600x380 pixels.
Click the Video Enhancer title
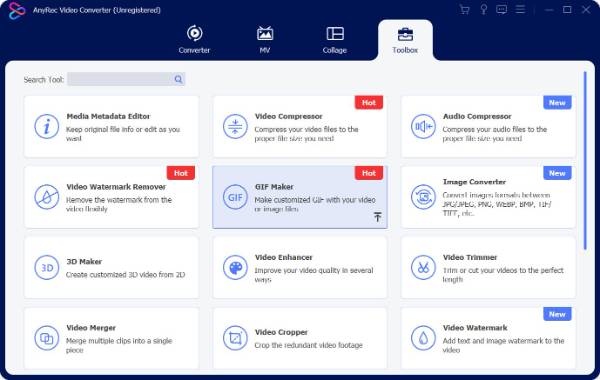tap(284, 258)
